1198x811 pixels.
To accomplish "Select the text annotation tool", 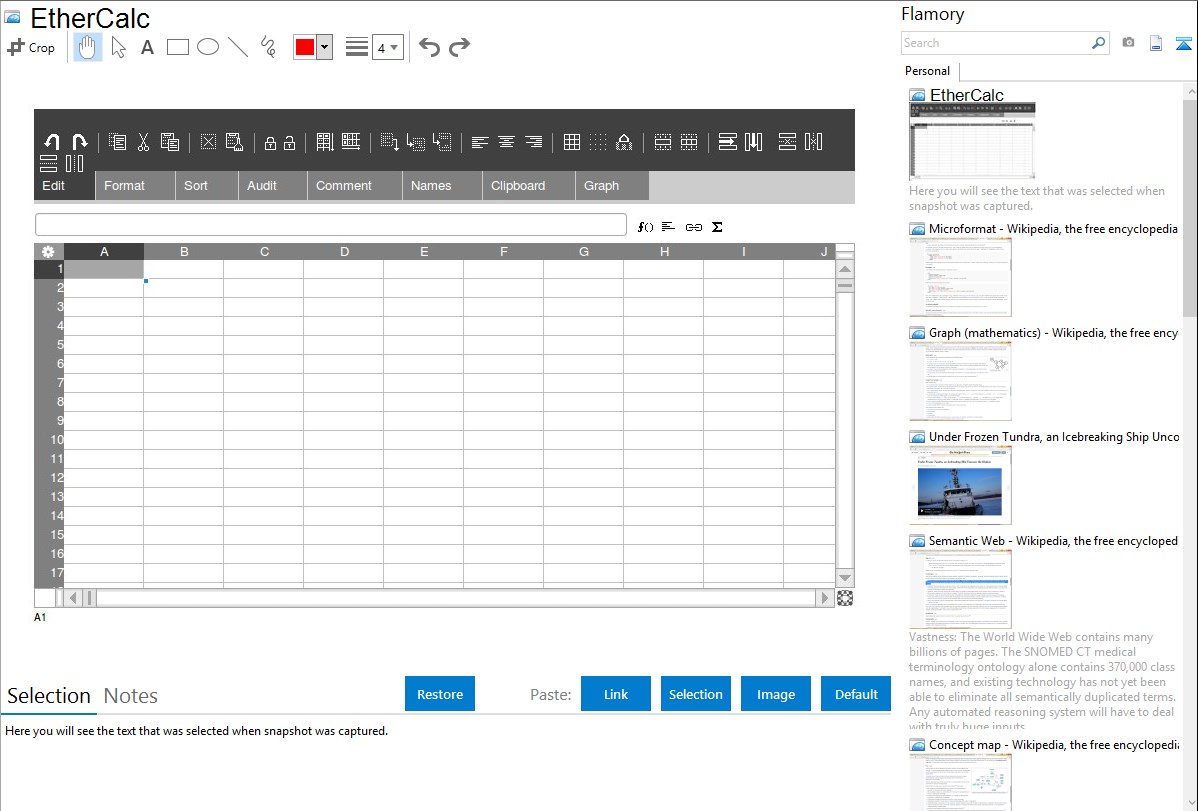I will tap(147, 47).
